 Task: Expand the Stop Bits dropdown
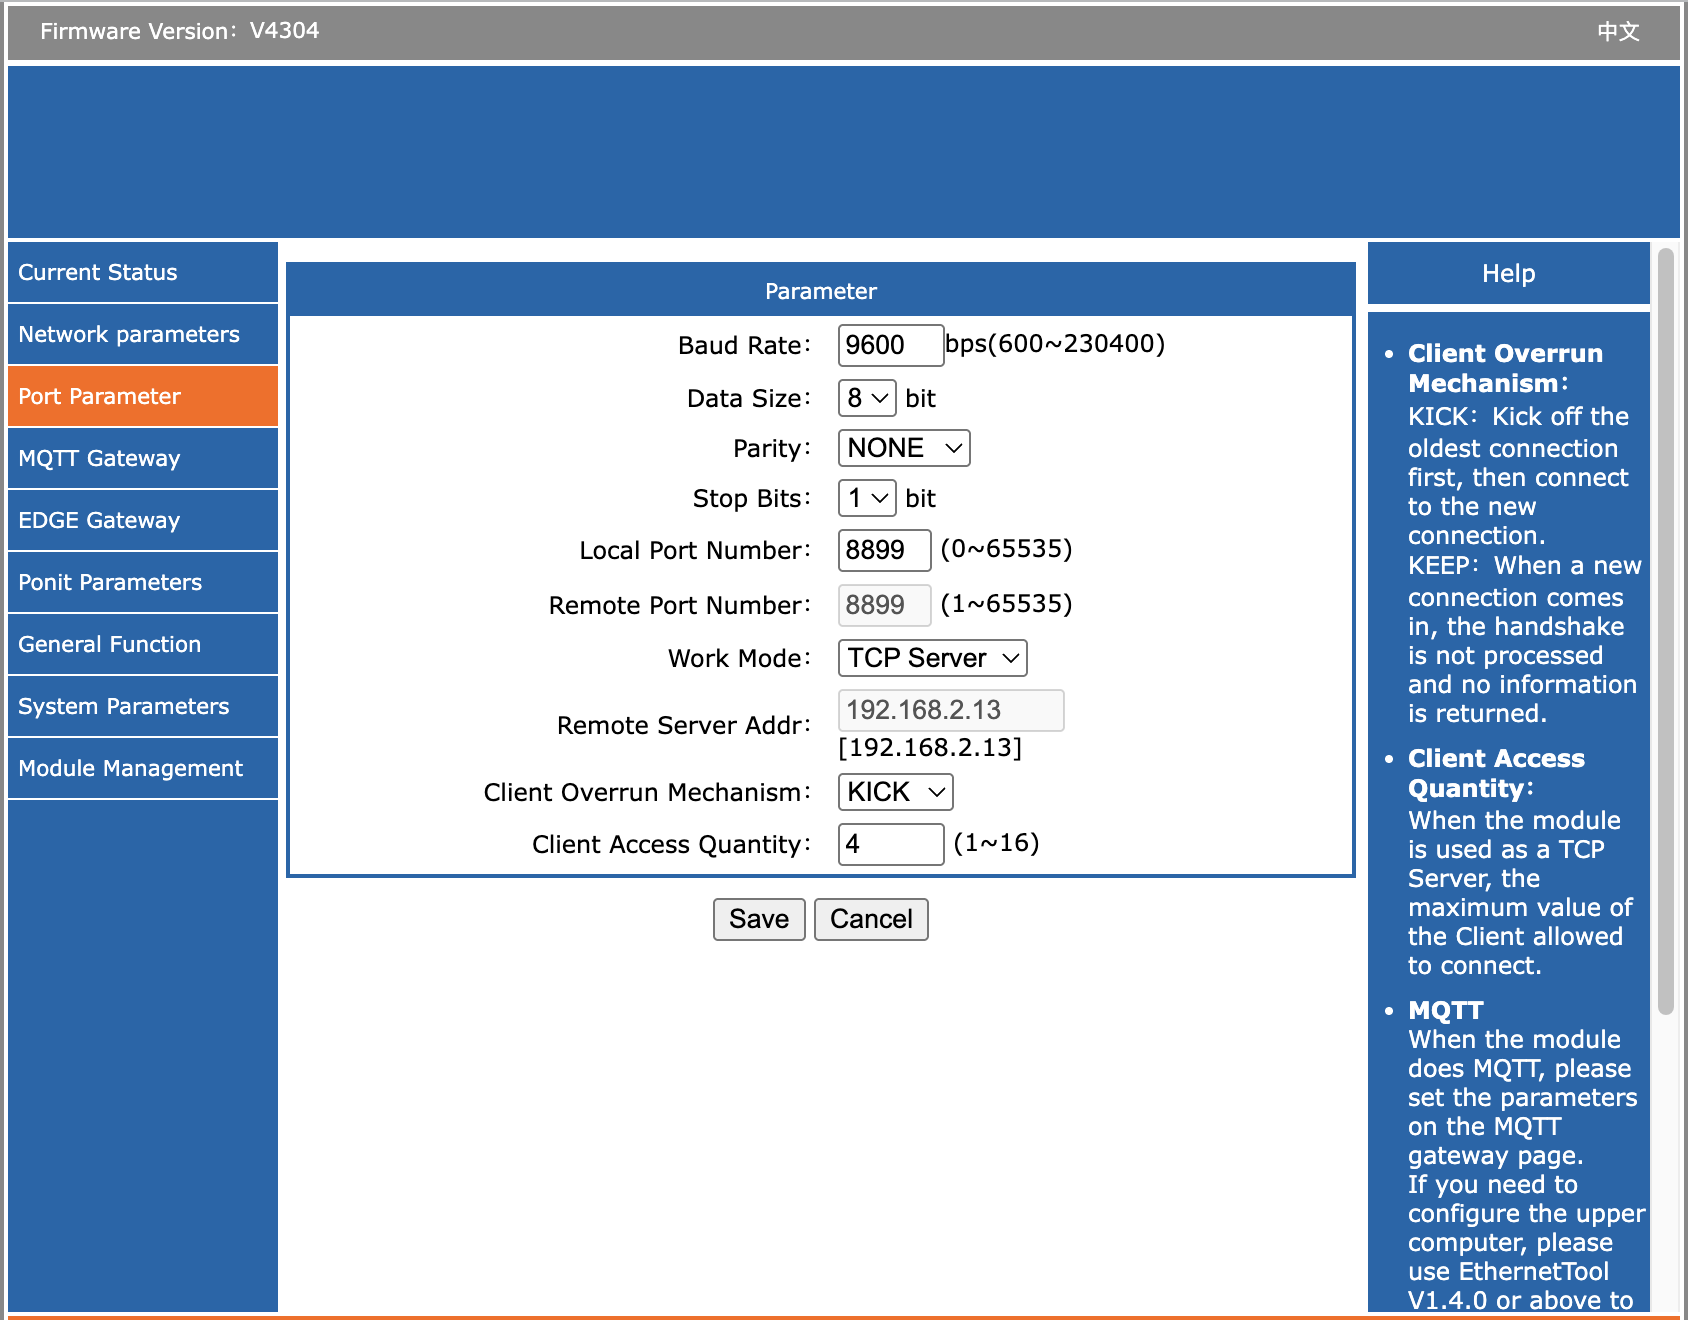click(867, 498)
